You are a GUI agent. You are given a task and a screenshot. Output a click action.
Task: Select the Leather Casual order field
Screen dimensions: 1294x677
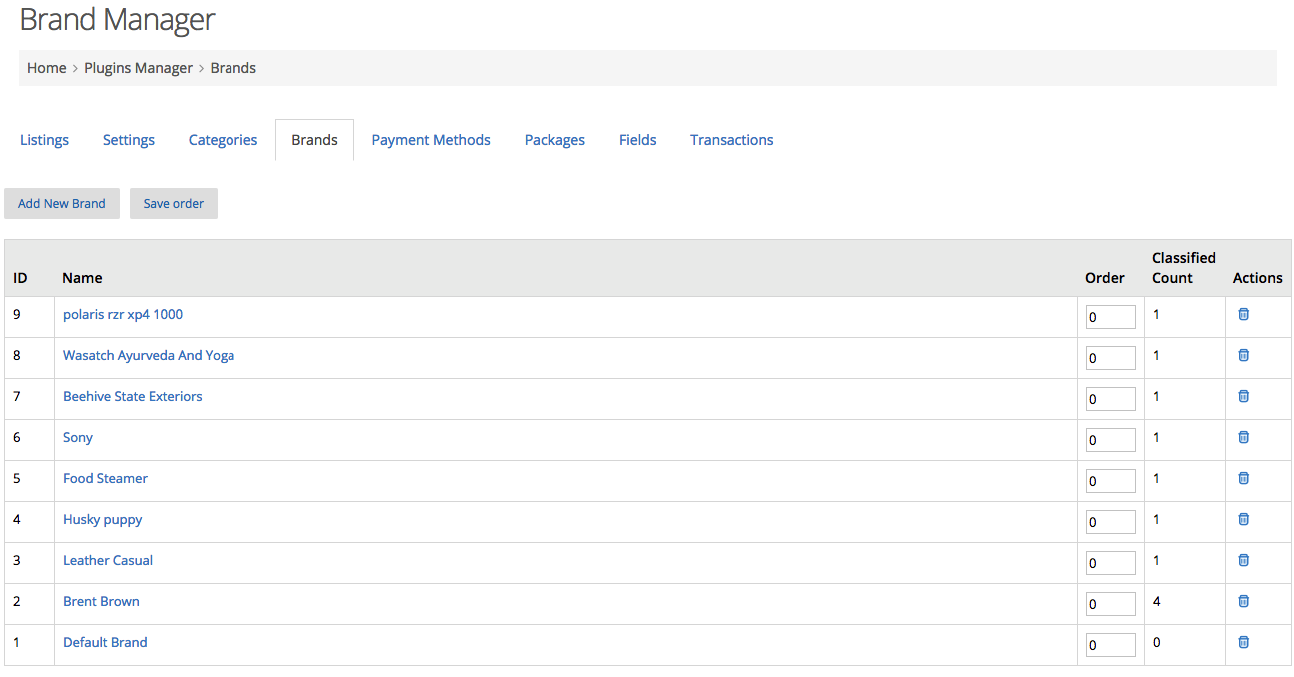pyautogui.click(x=1111, y=563)
